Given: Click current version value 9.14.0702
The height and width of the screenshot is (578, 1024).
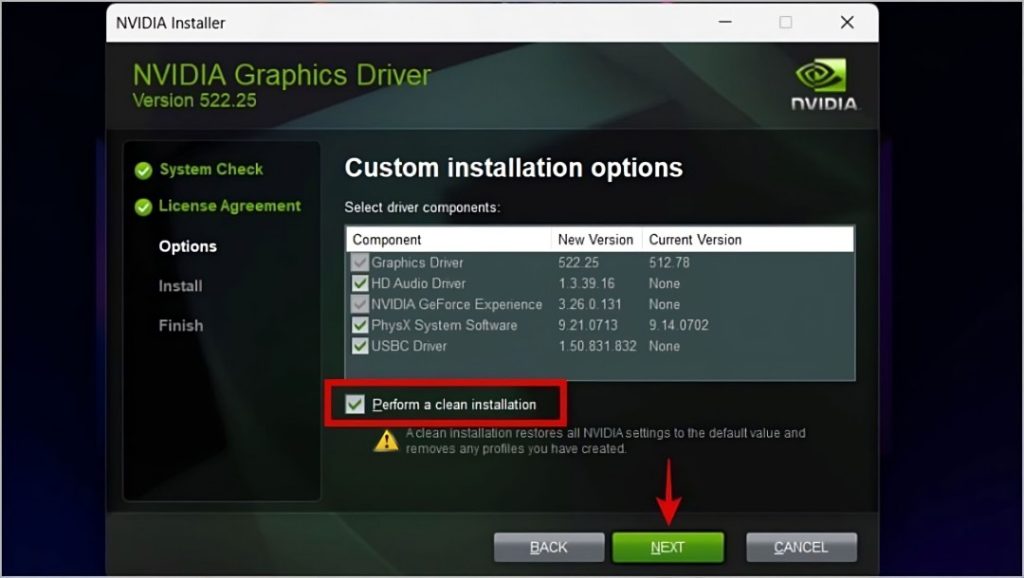Looking at the screenshot, I should (679, 325).
